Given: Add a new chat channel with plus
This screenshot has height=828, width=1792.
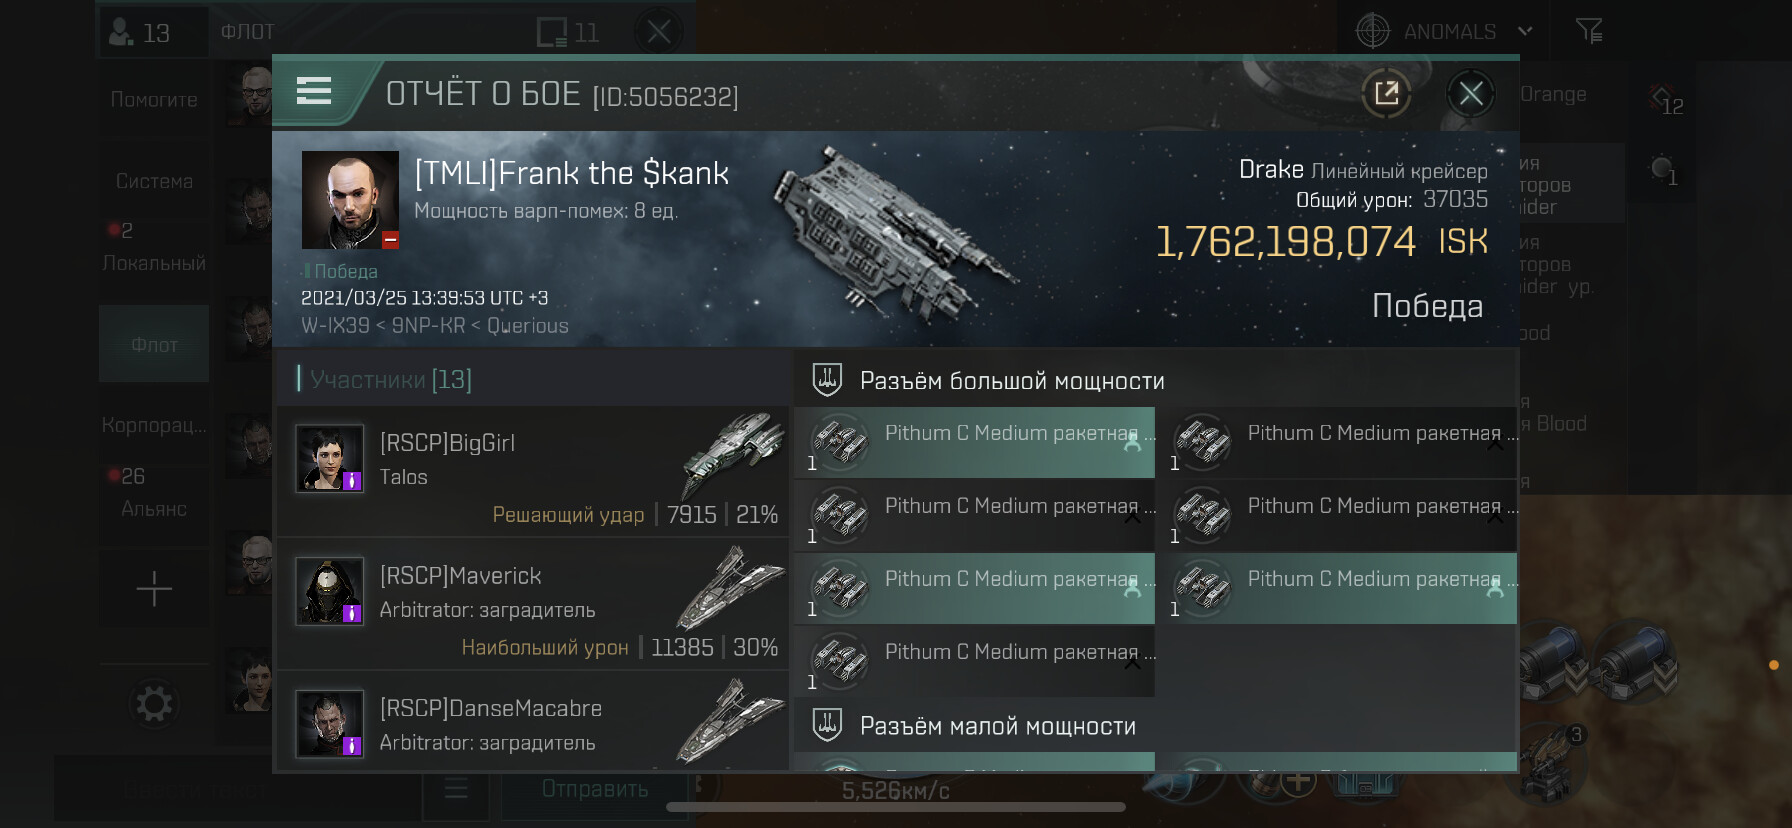Looking at the screenshot, I should (154, 589).
